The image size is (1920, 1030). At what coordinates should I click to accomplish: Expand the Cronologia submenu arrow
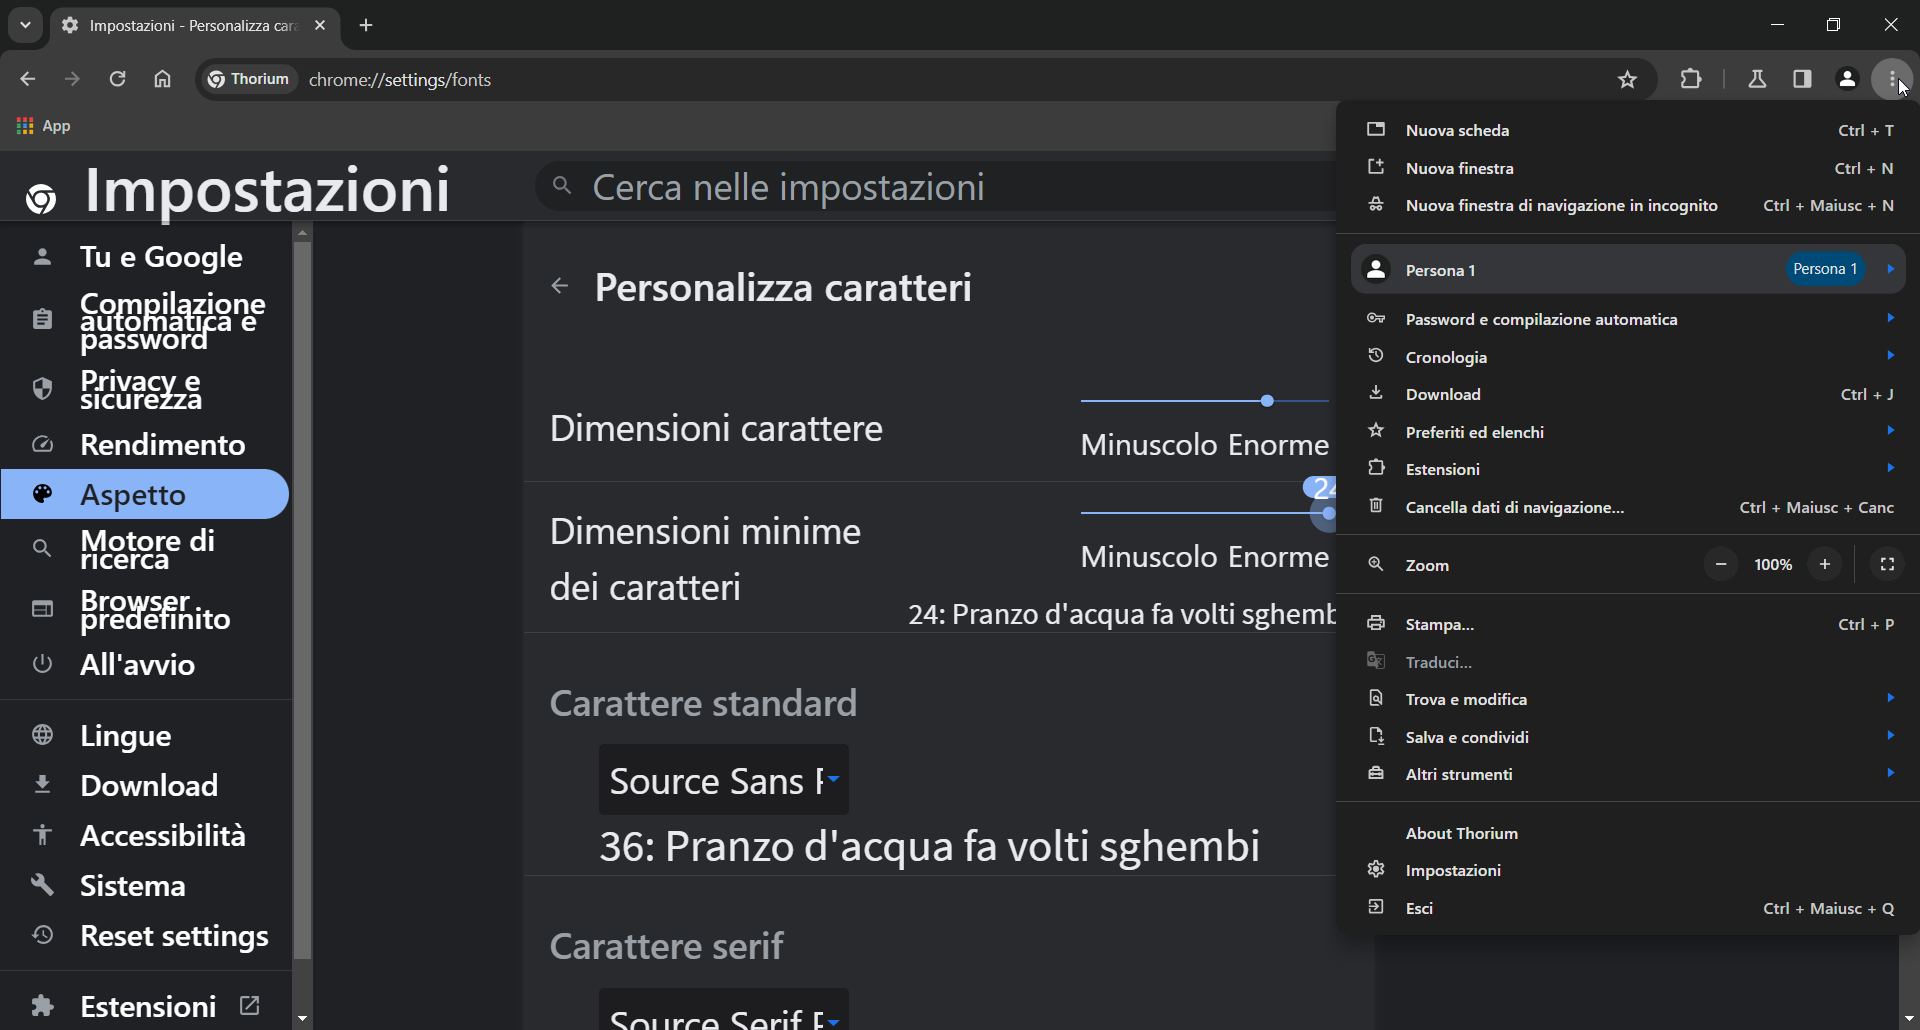pyautogui.click(x=1890, y=356)
